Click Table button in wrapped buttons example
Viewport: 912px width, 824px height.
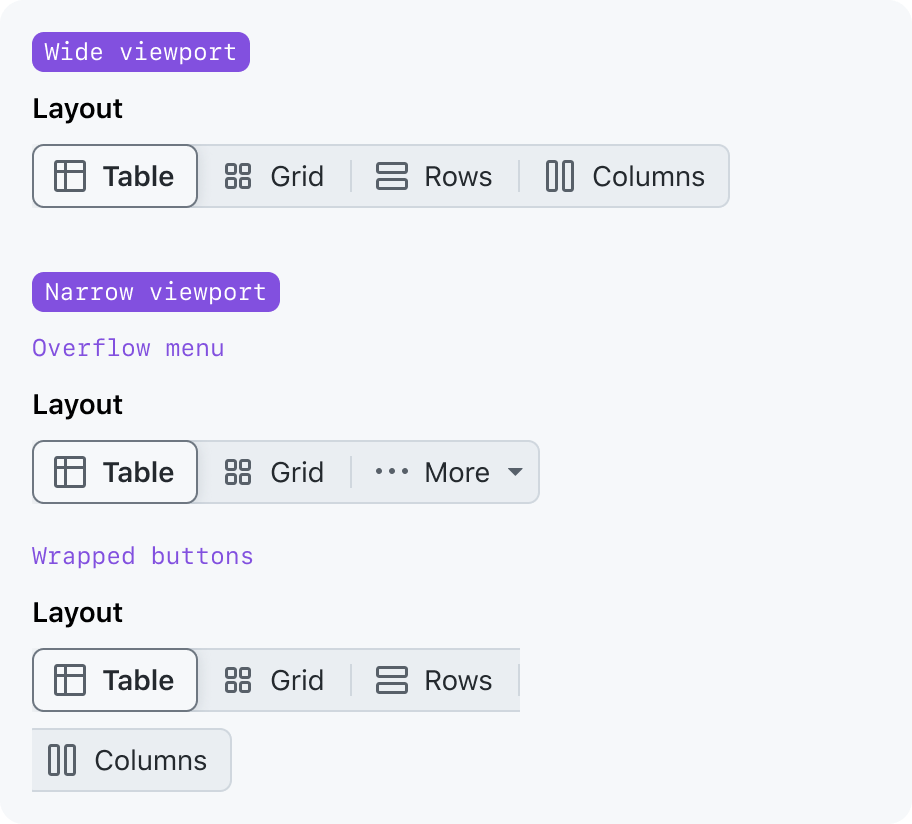pyautogui.click(x=115, y=680)
